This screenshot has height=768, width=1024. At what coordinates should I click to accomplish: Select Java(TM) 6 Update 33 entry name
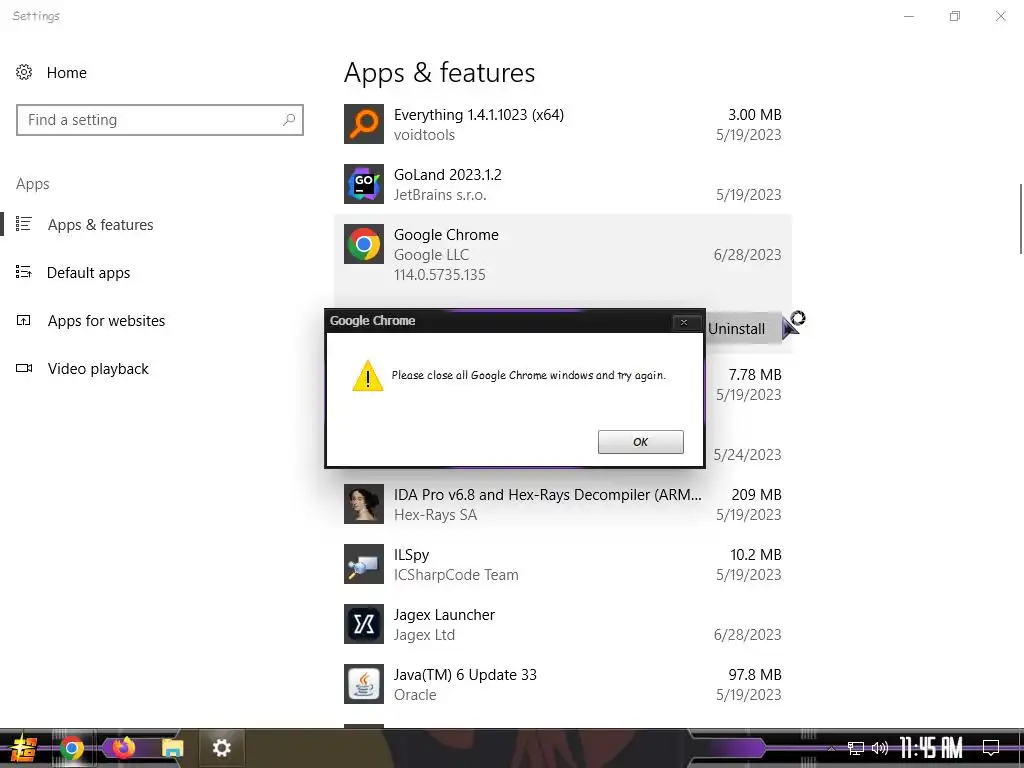[465, 675]
